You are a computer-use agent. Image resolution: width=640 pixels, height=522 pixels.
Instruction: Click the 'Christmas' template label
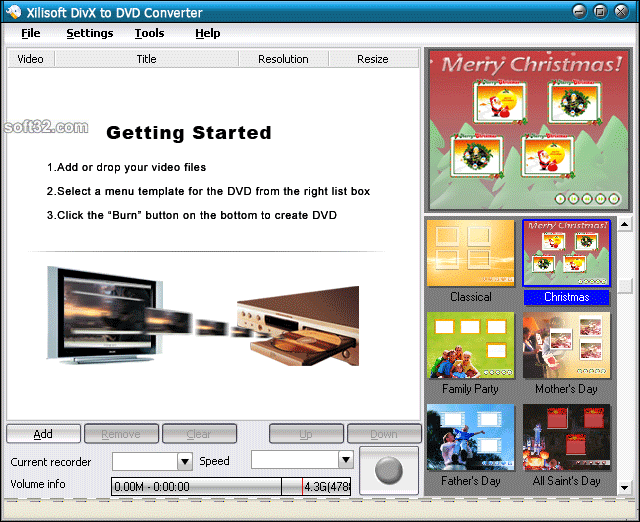click(x=567, y=297)
